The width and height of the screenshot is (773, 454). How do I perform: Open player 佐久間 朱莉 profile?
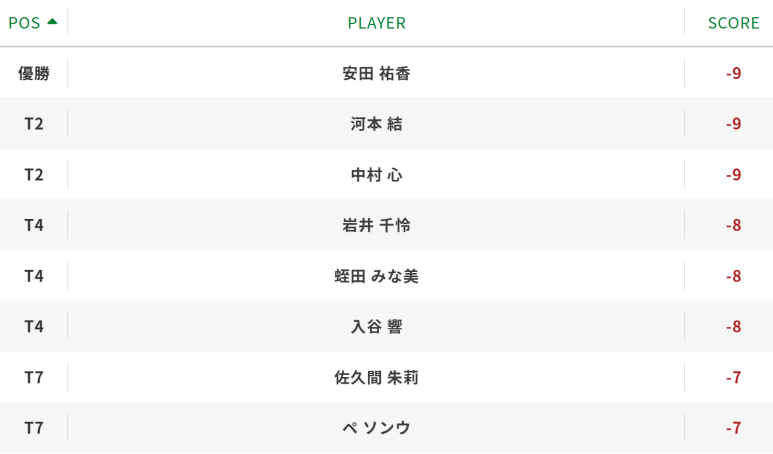pos(377,377)
